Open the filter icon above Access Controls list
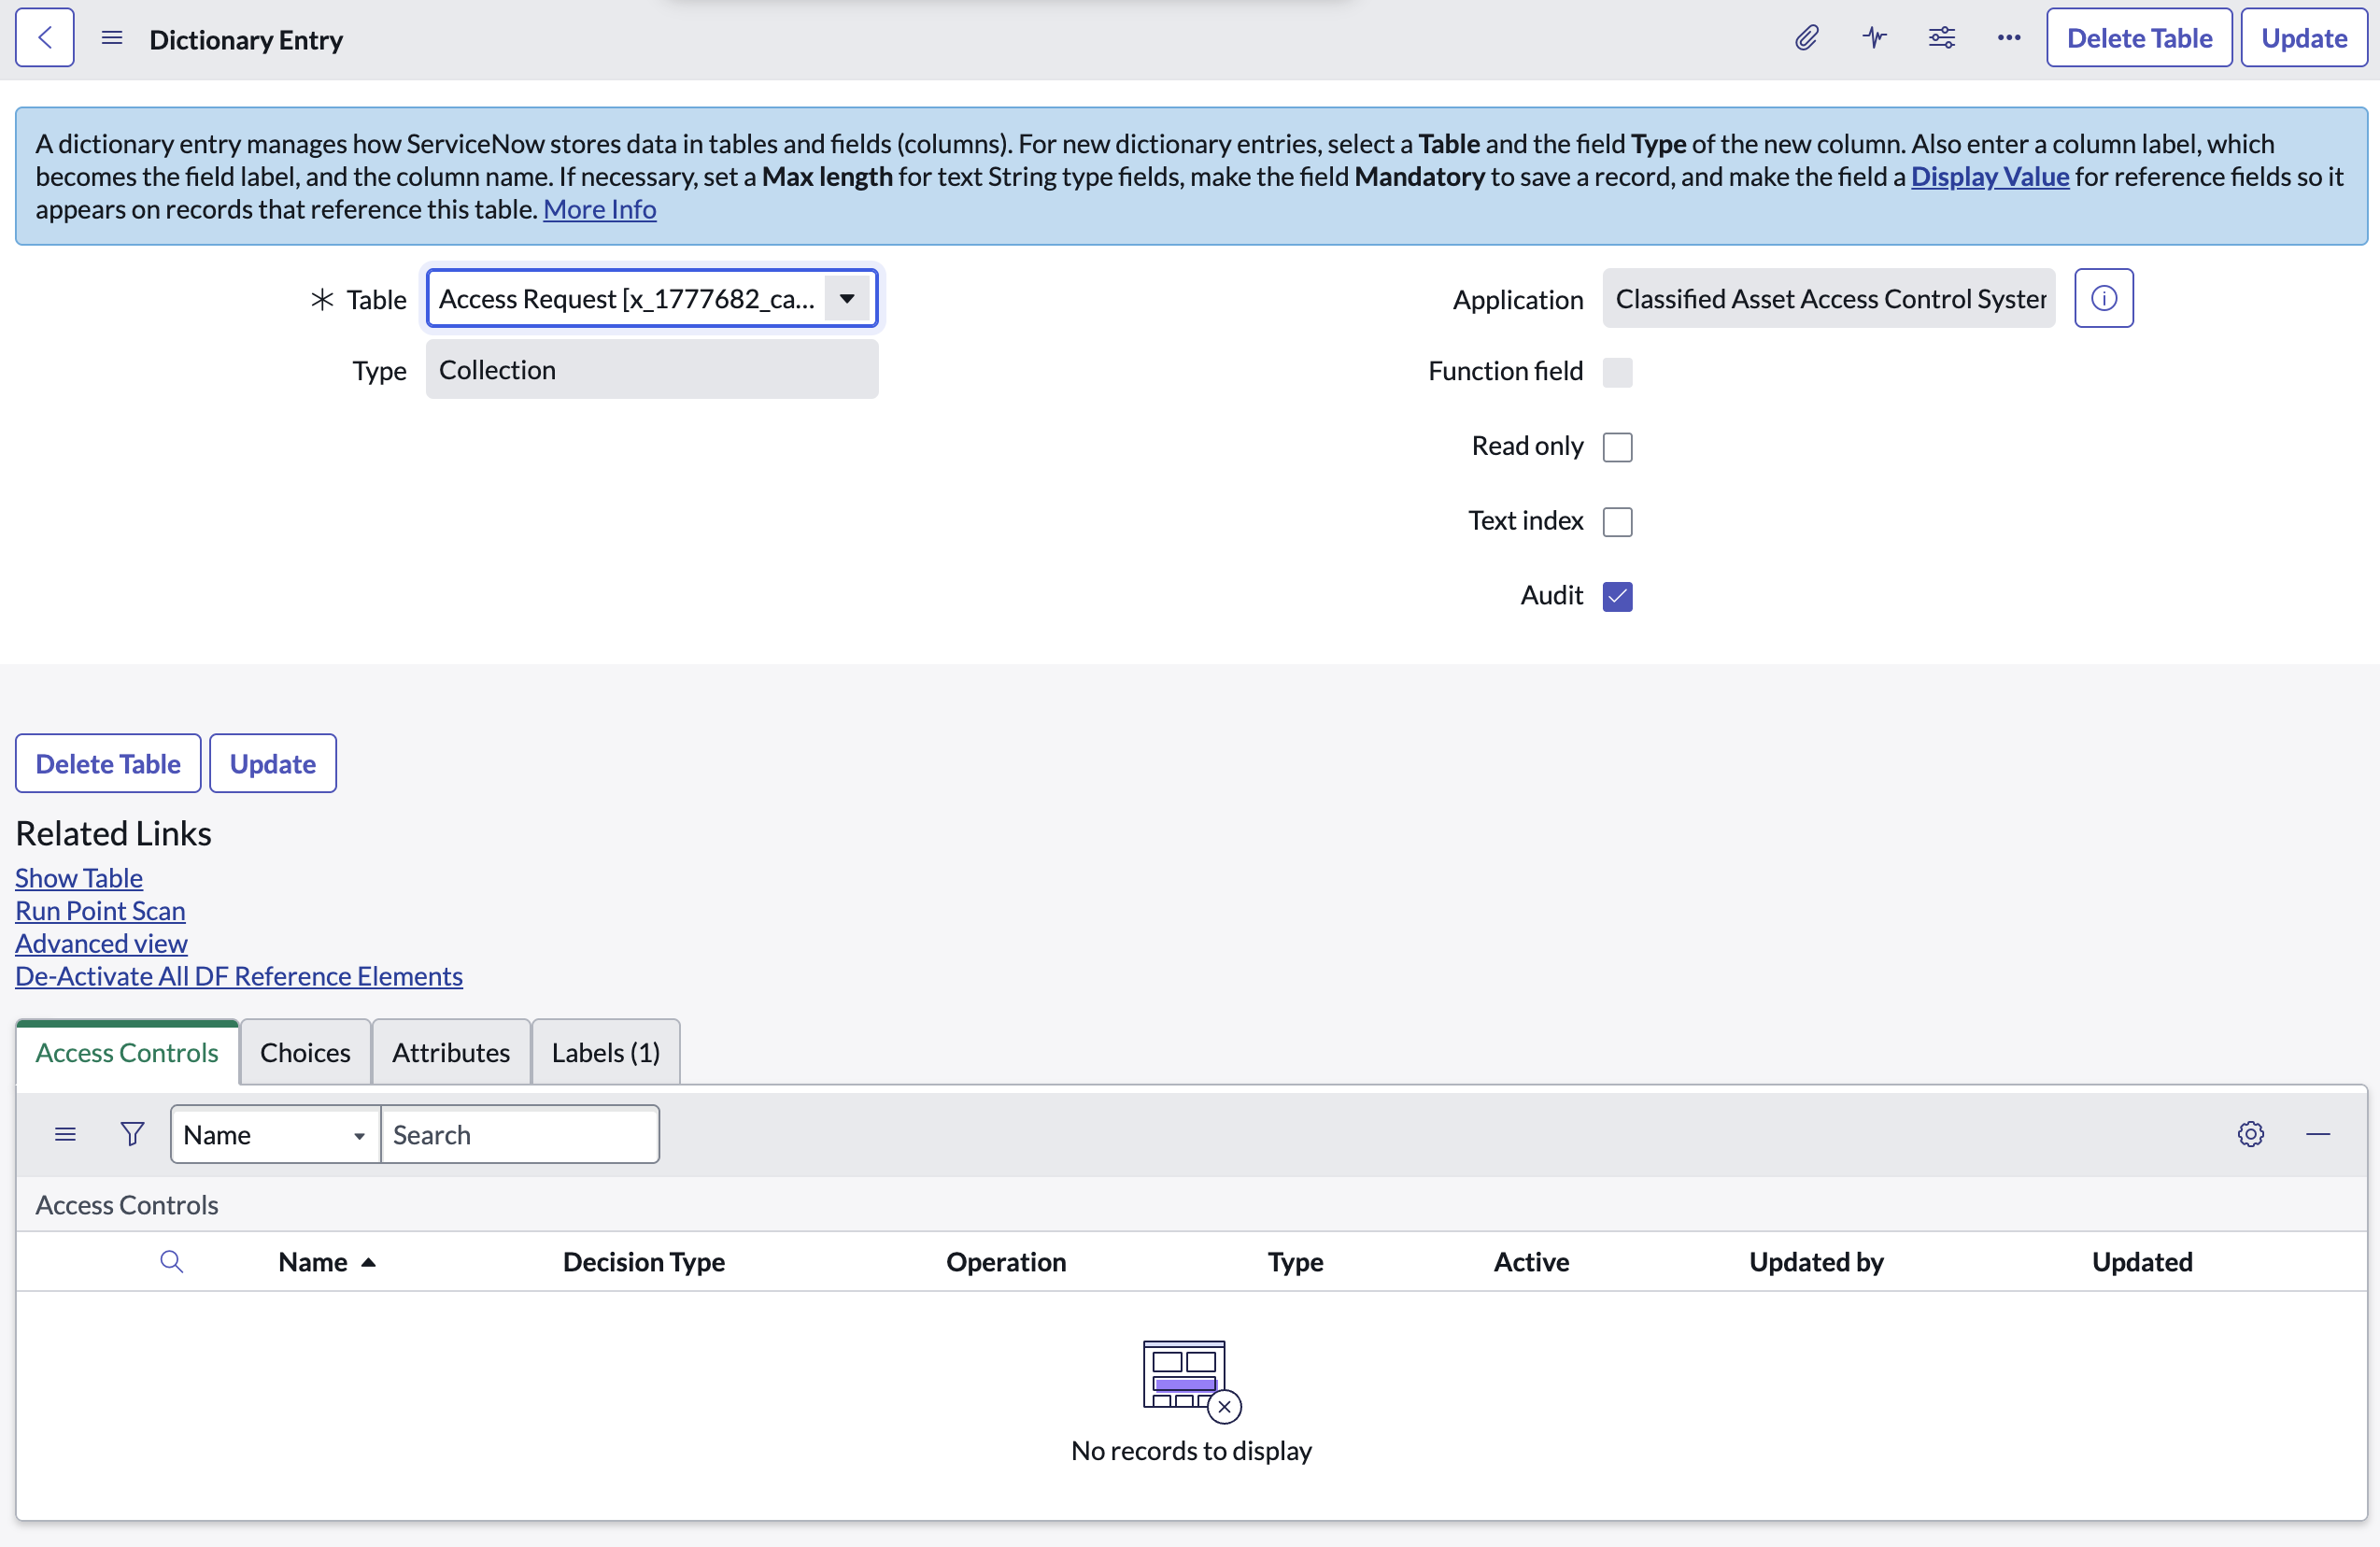This screenshot has width=2380, height=1547. point(132,1134)
